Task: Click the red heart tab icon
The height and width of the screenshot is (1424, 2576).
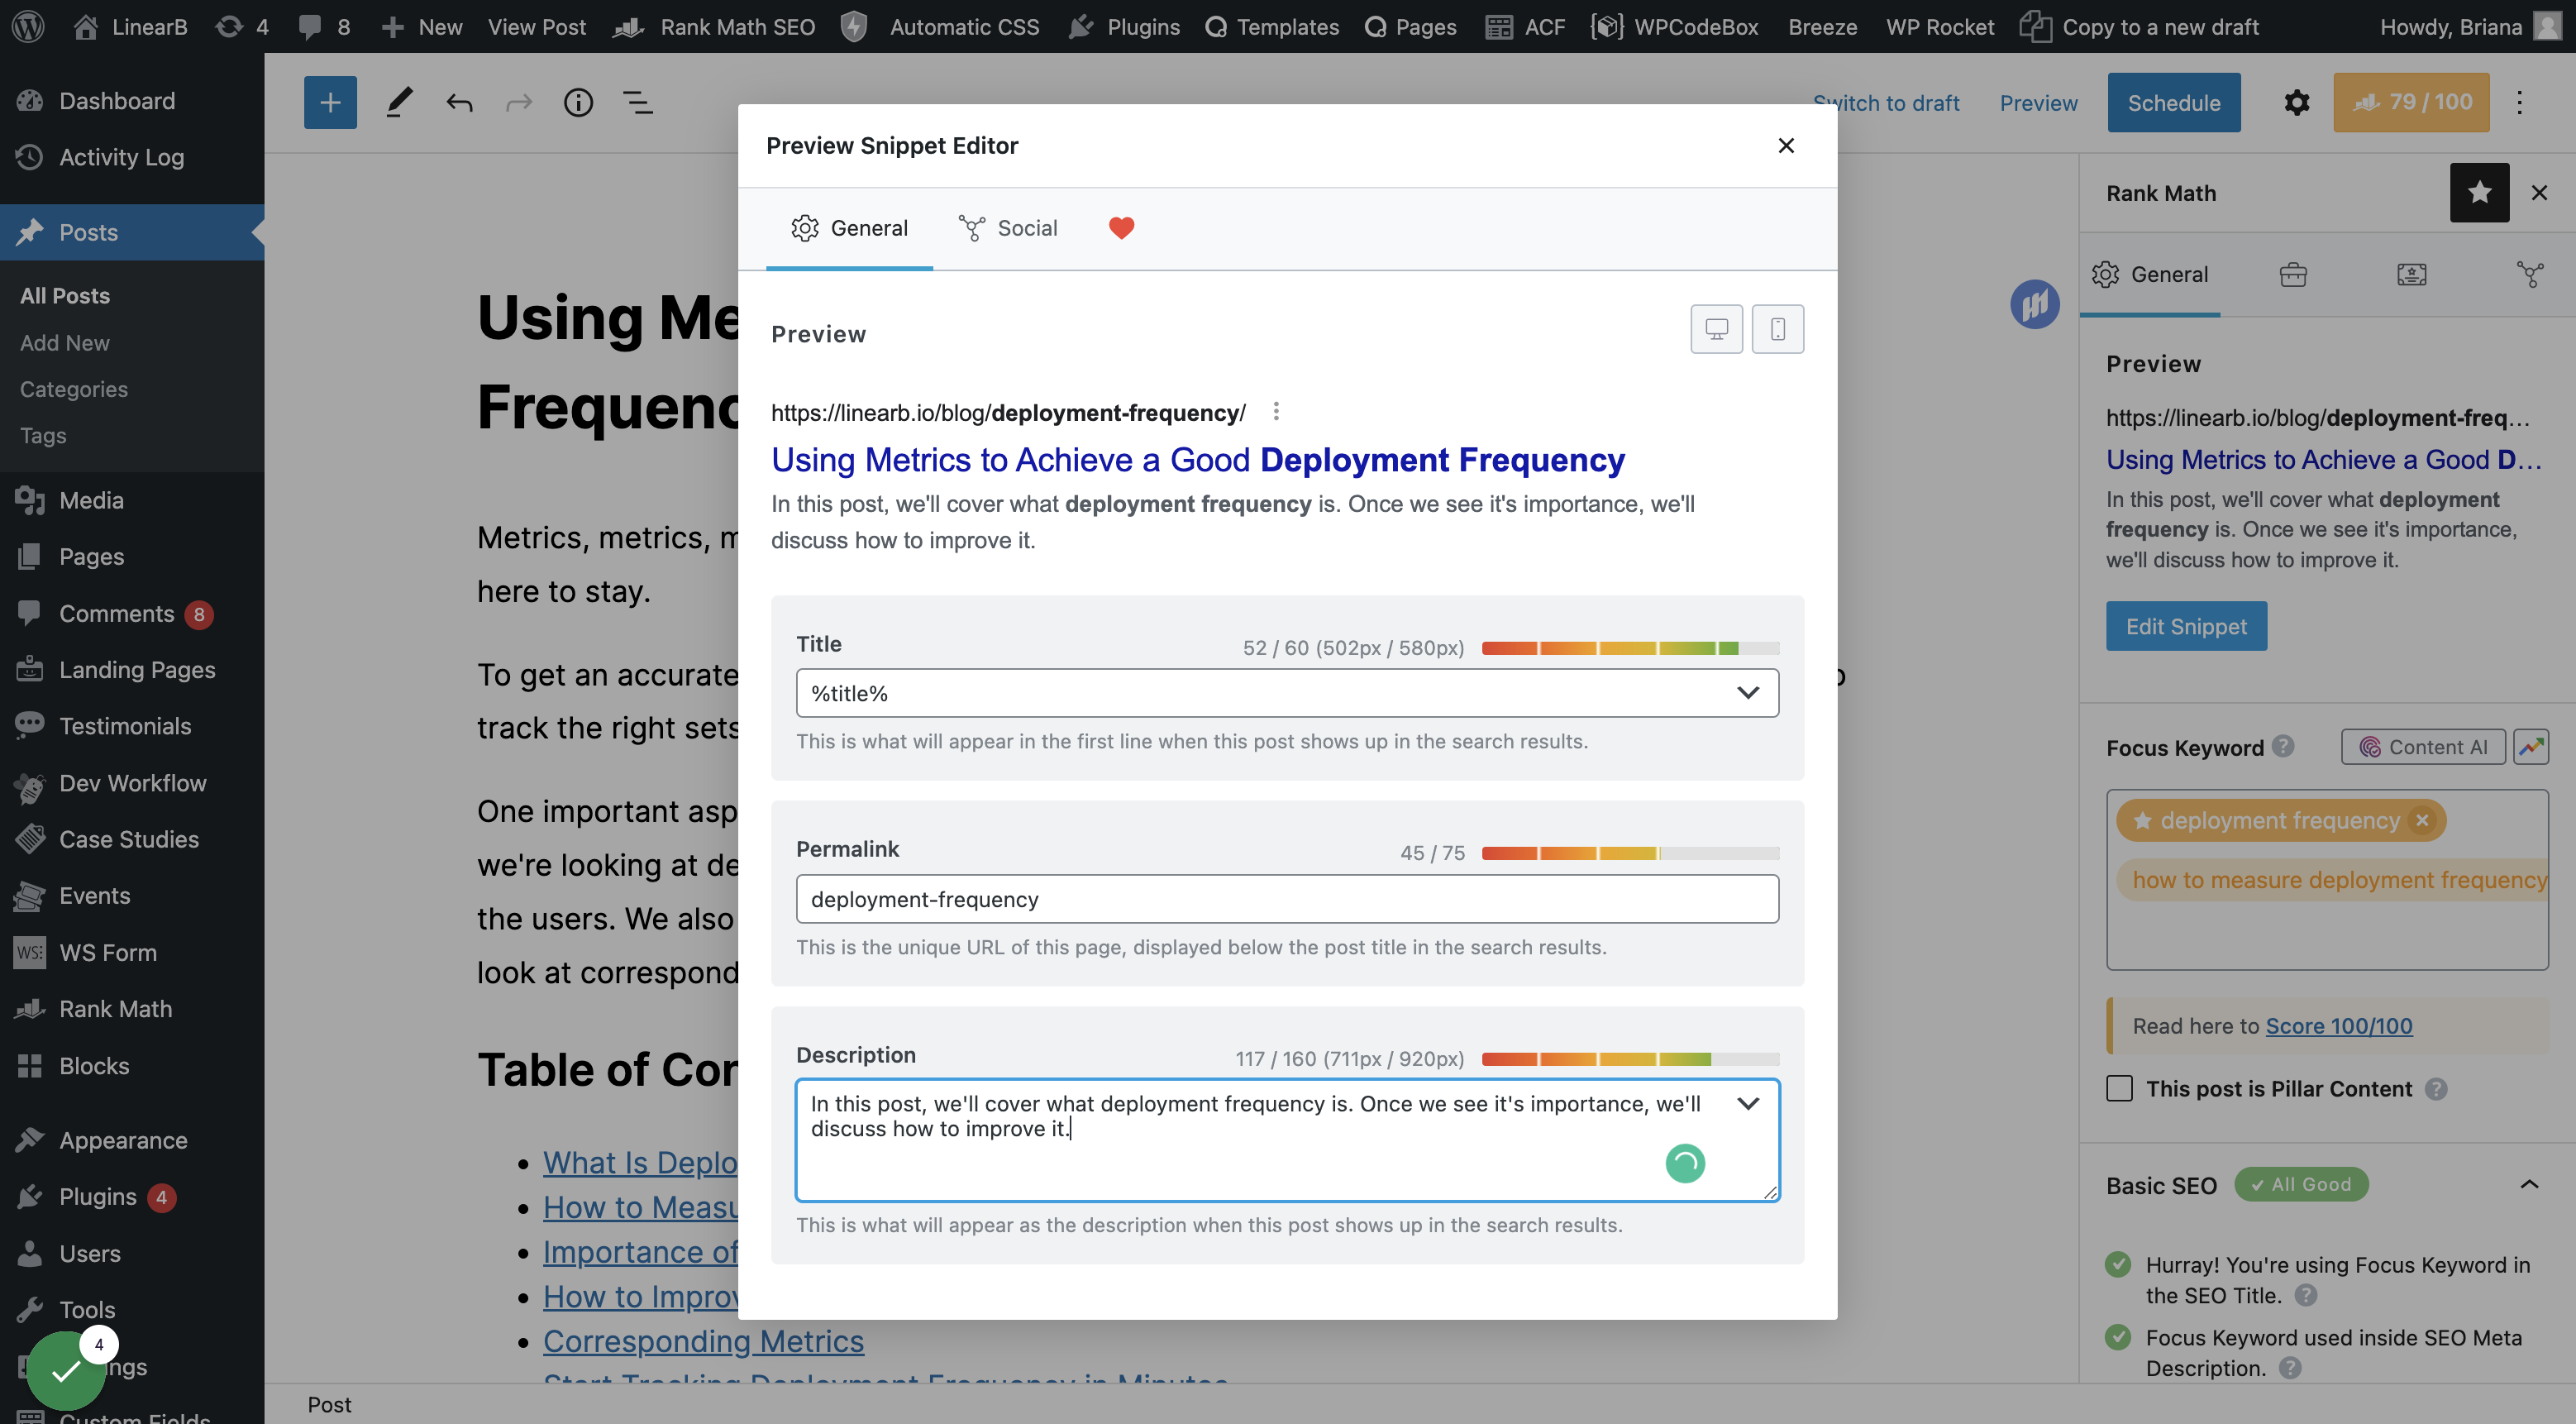Action: pyautogui.click(x=1121, y=228)
